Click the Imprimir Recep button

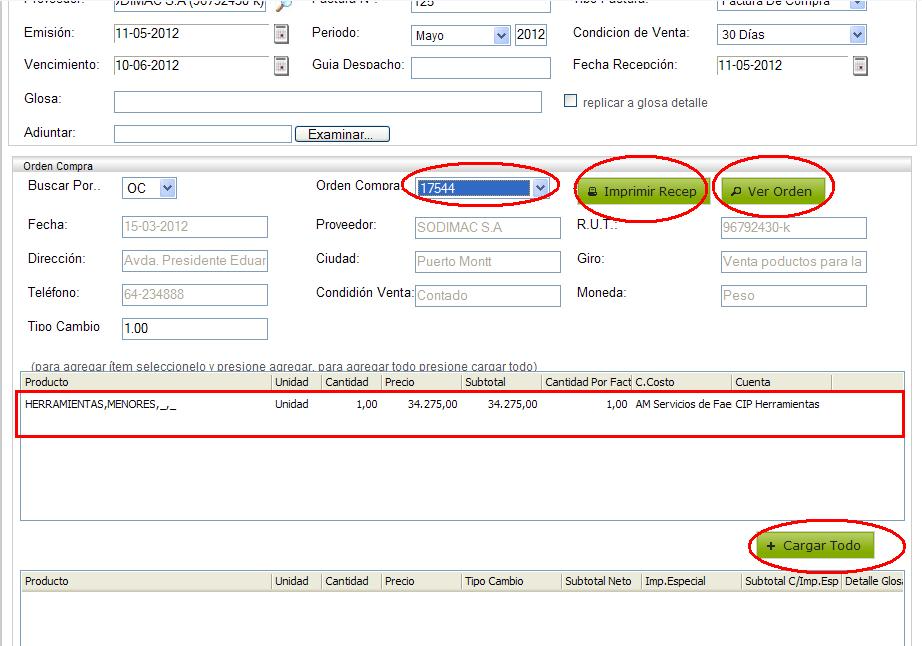point(643,191)
